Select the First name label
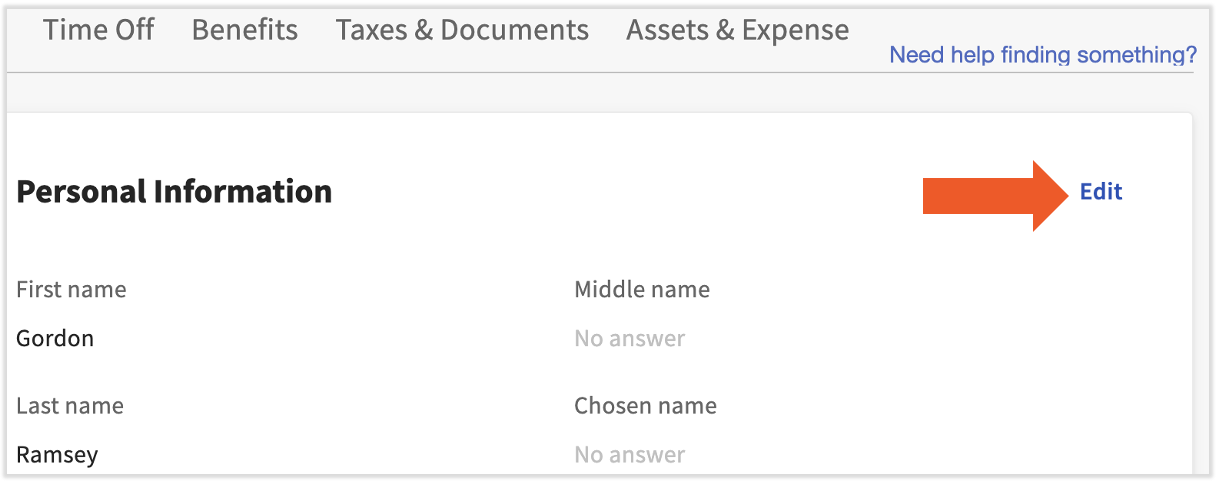The width and height of the screenshot is (1222, 488). coord(71,290)
